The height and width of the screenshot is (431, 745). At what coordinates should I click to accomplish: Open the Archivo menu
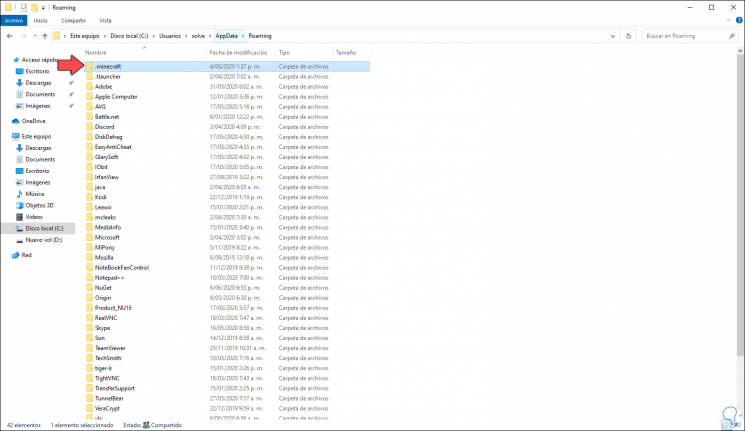[x=14, y=20]
